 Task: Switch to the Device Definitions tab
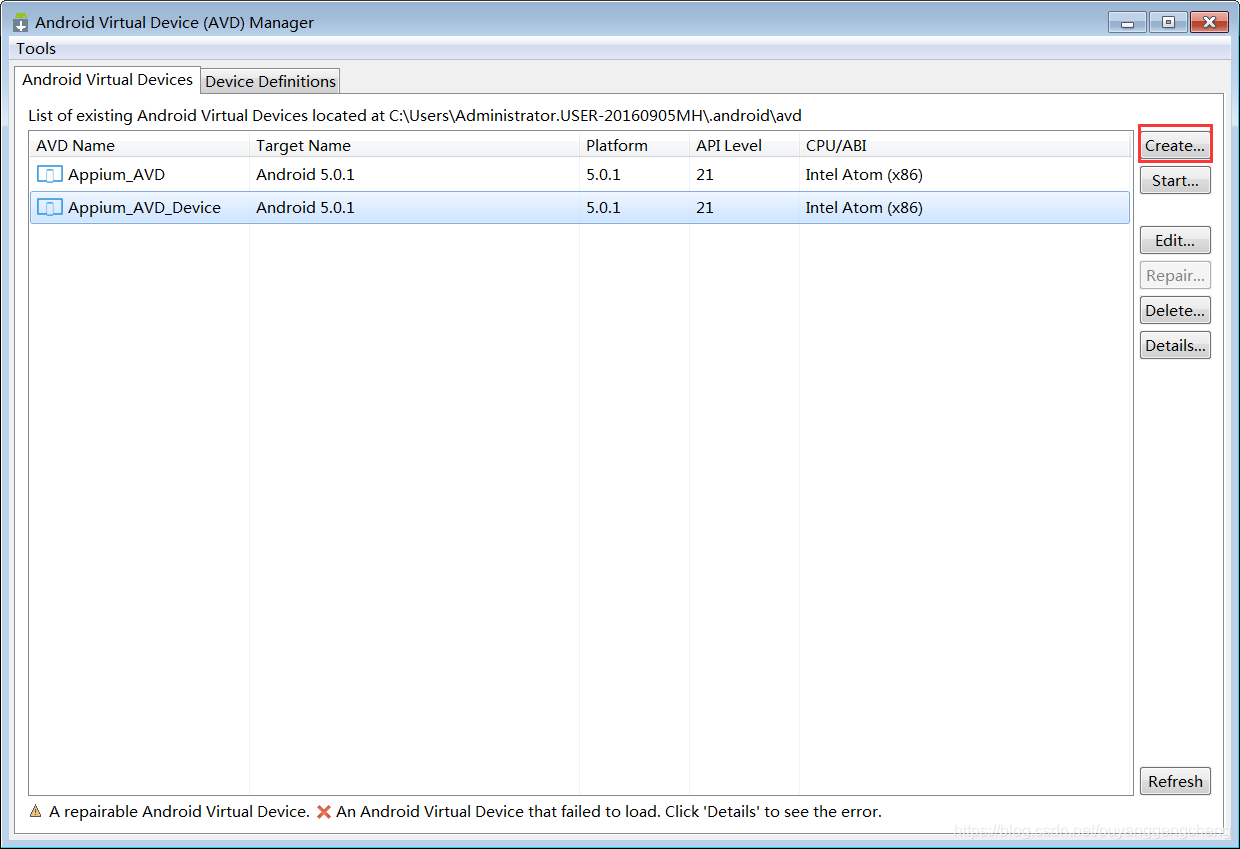(270, 81)
